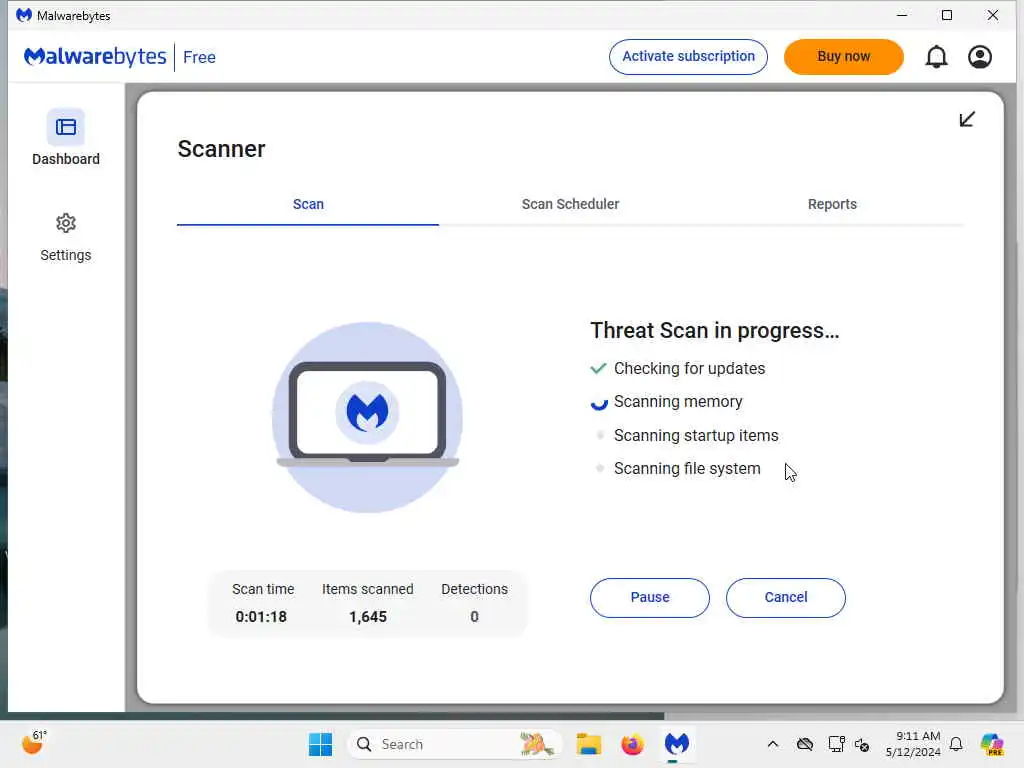
Task: Click the Copilot preview icon in the taskbar
Action: point(991,744)
